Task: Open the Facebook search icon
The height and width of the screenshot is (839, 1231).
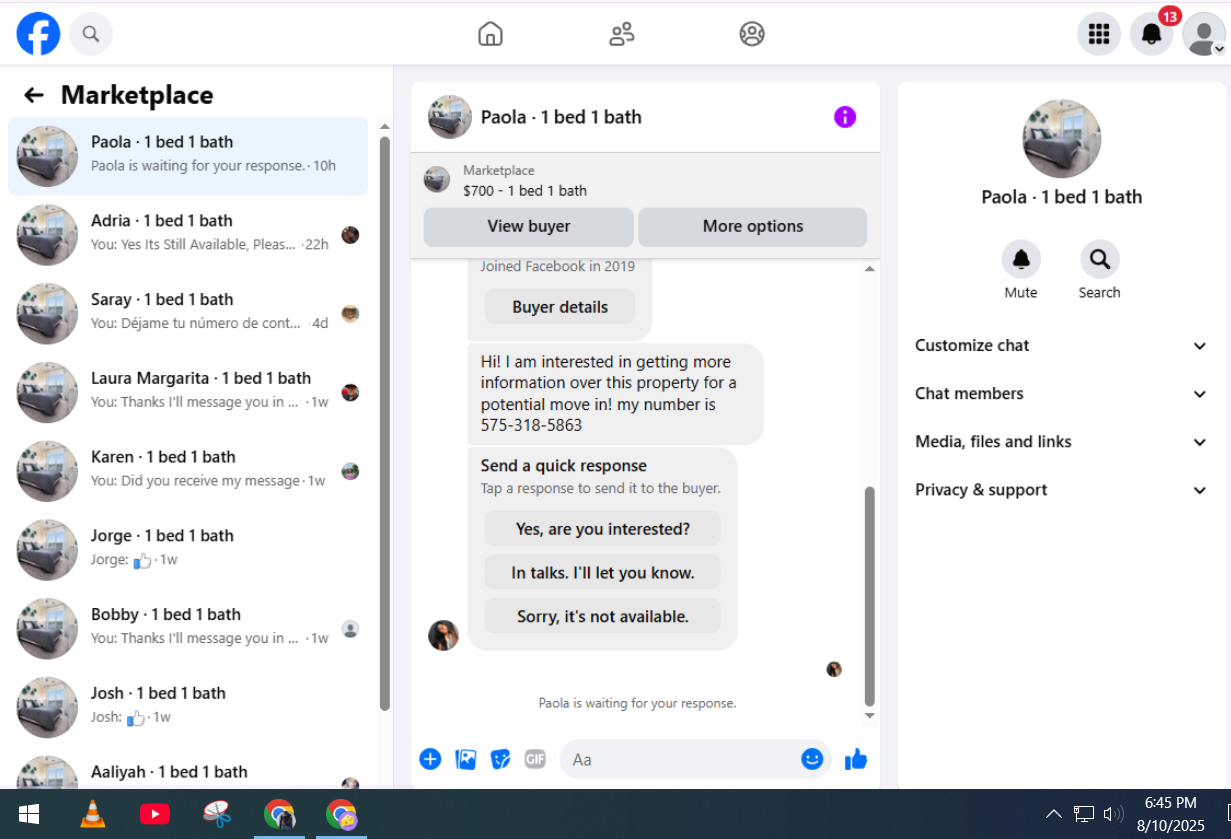Action: pos(91,34)
